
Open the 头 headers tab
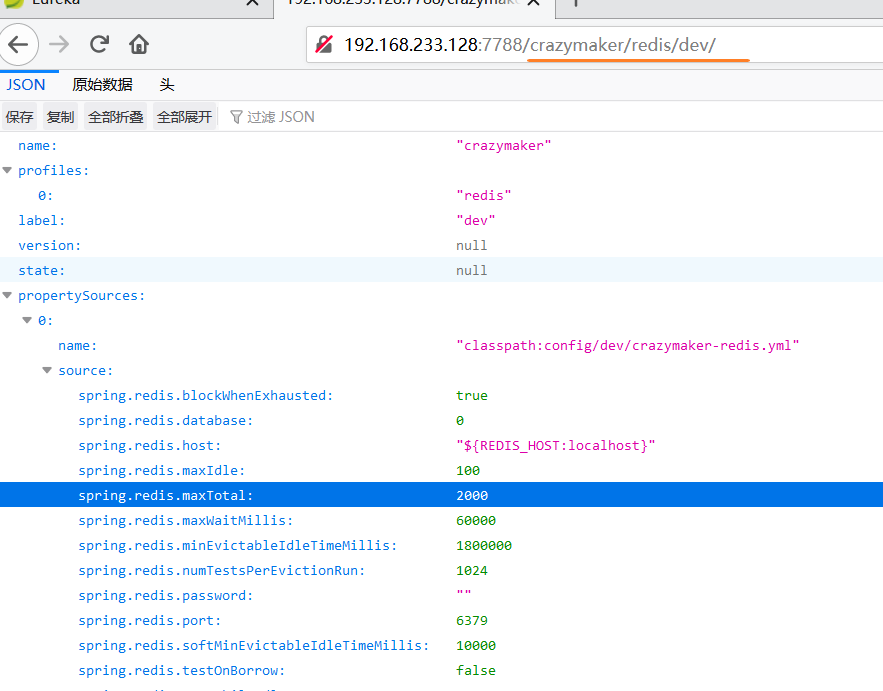click(x=167, y=85)
